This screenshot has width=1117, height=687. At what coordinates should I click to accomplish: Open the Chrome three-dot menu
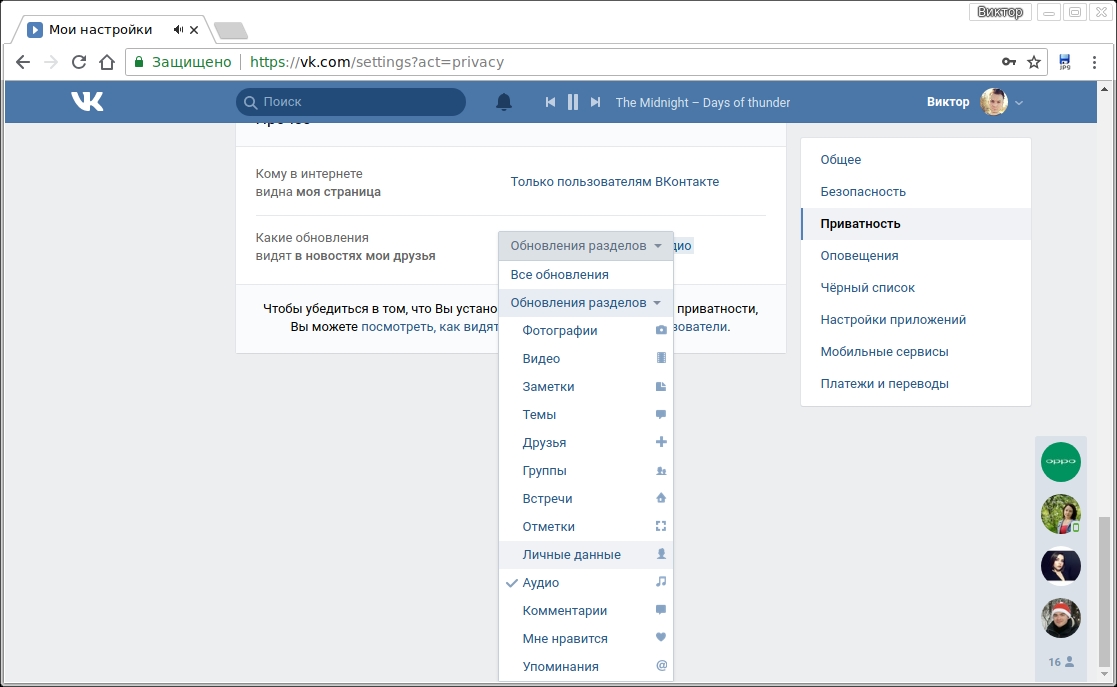point(1094,62)
